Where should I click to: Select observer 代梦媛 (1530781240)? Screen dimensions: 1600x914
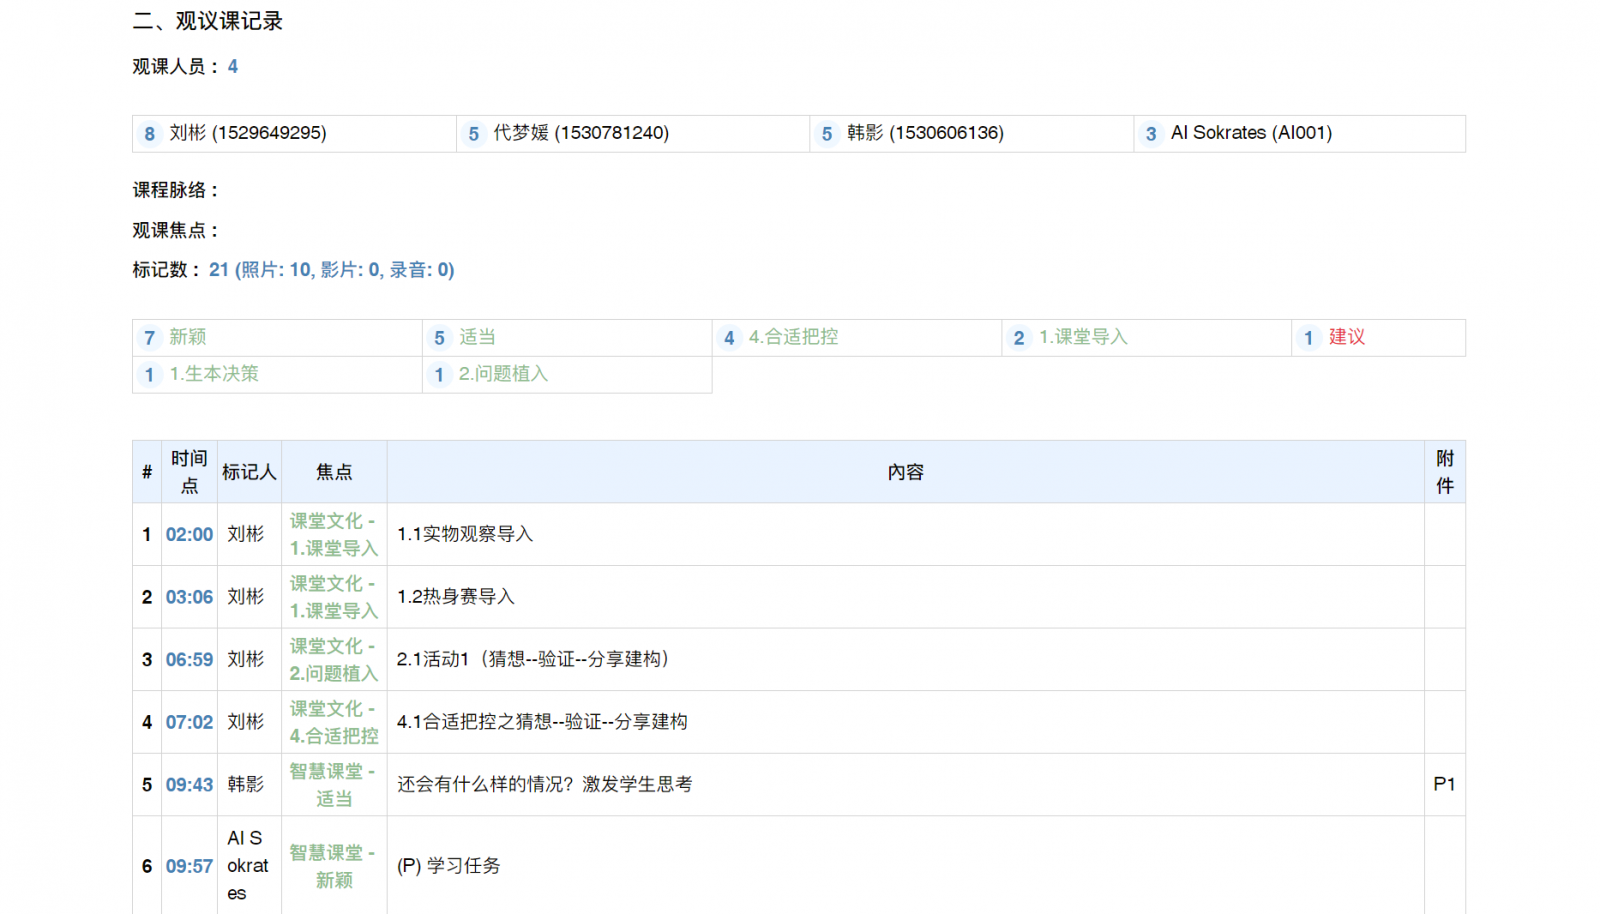(580, 133)
